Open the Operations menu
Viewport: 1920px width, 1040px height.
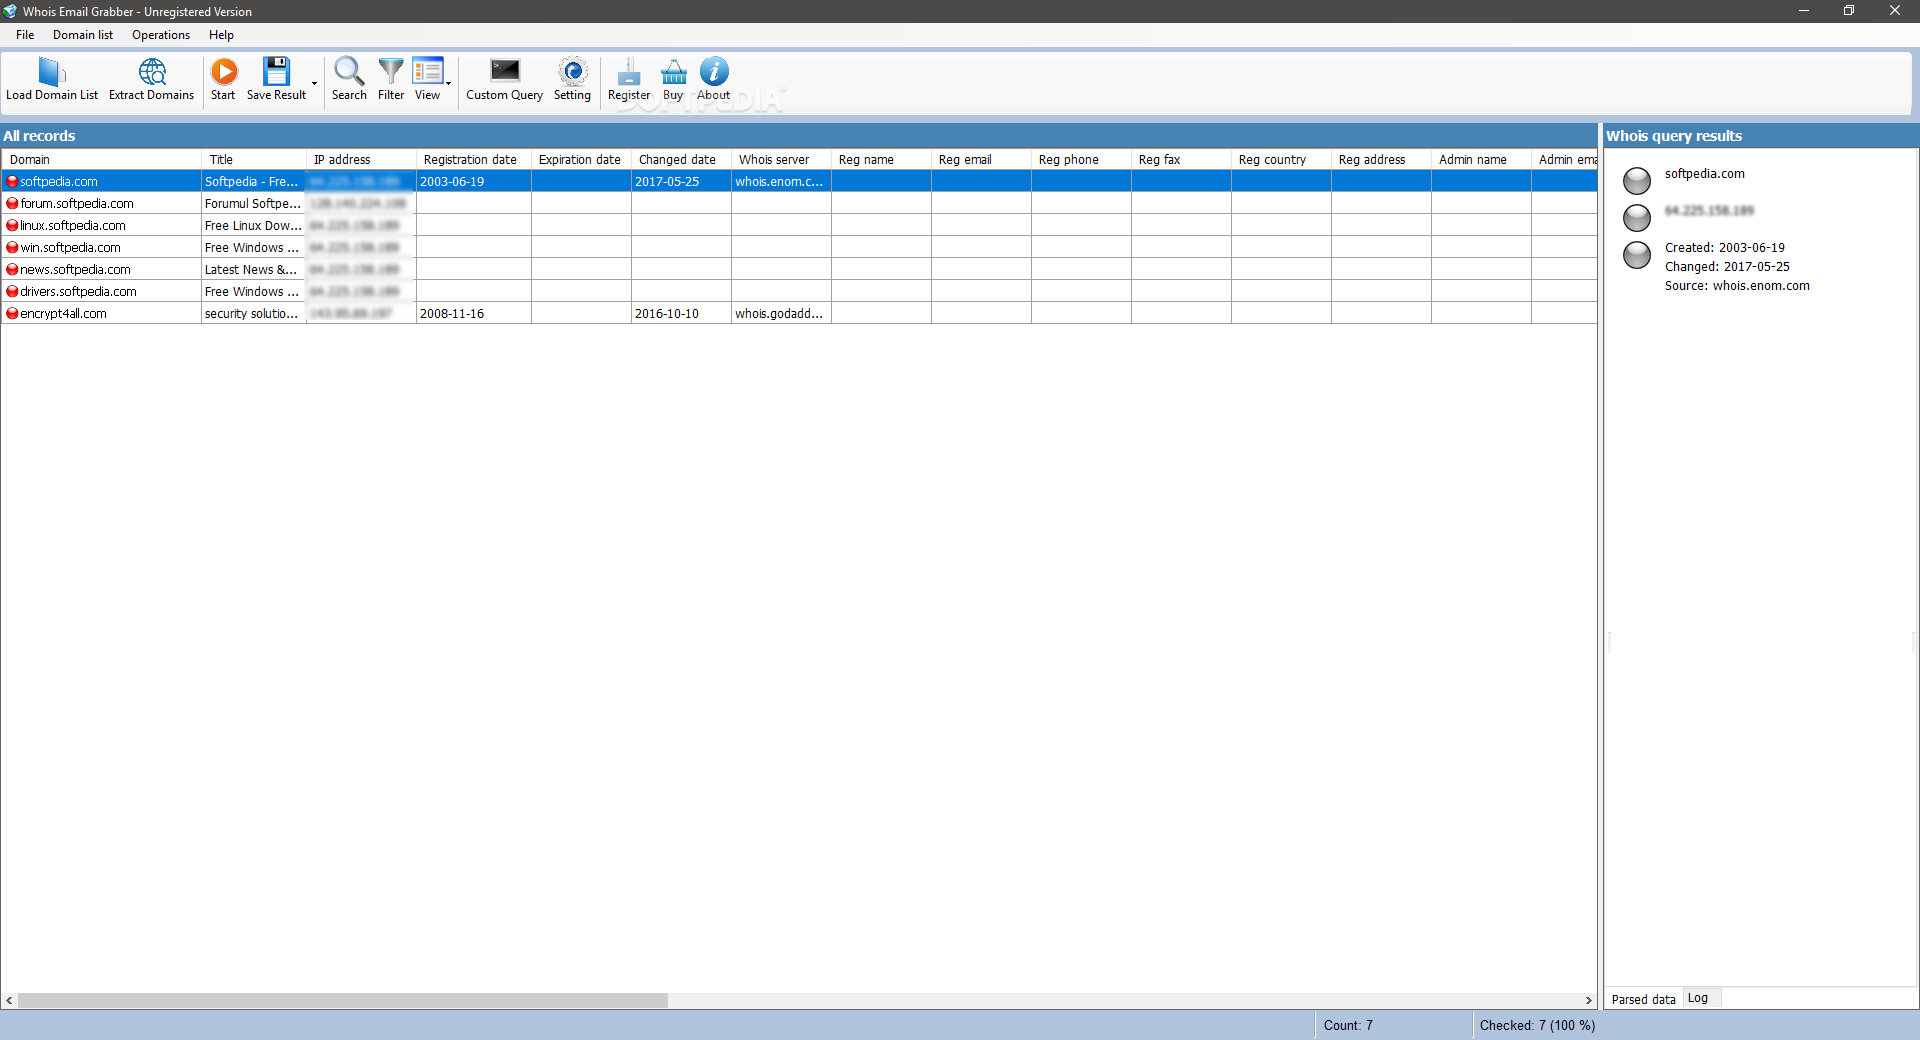click(161, 35)
